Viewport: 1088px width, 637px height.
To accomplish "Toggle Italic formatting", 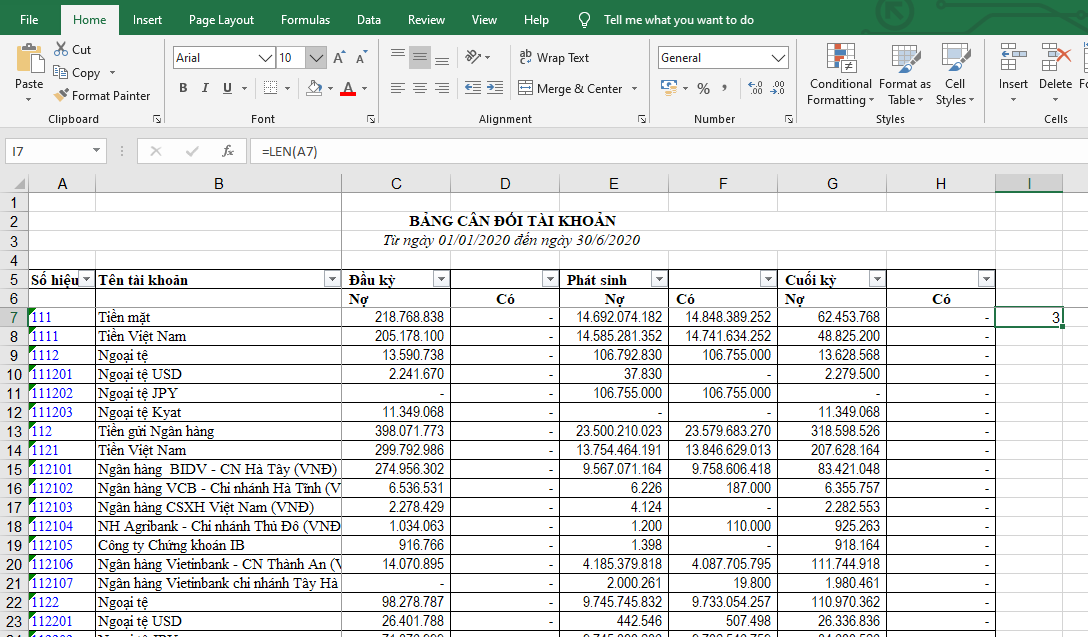I will tap(207, 88).
